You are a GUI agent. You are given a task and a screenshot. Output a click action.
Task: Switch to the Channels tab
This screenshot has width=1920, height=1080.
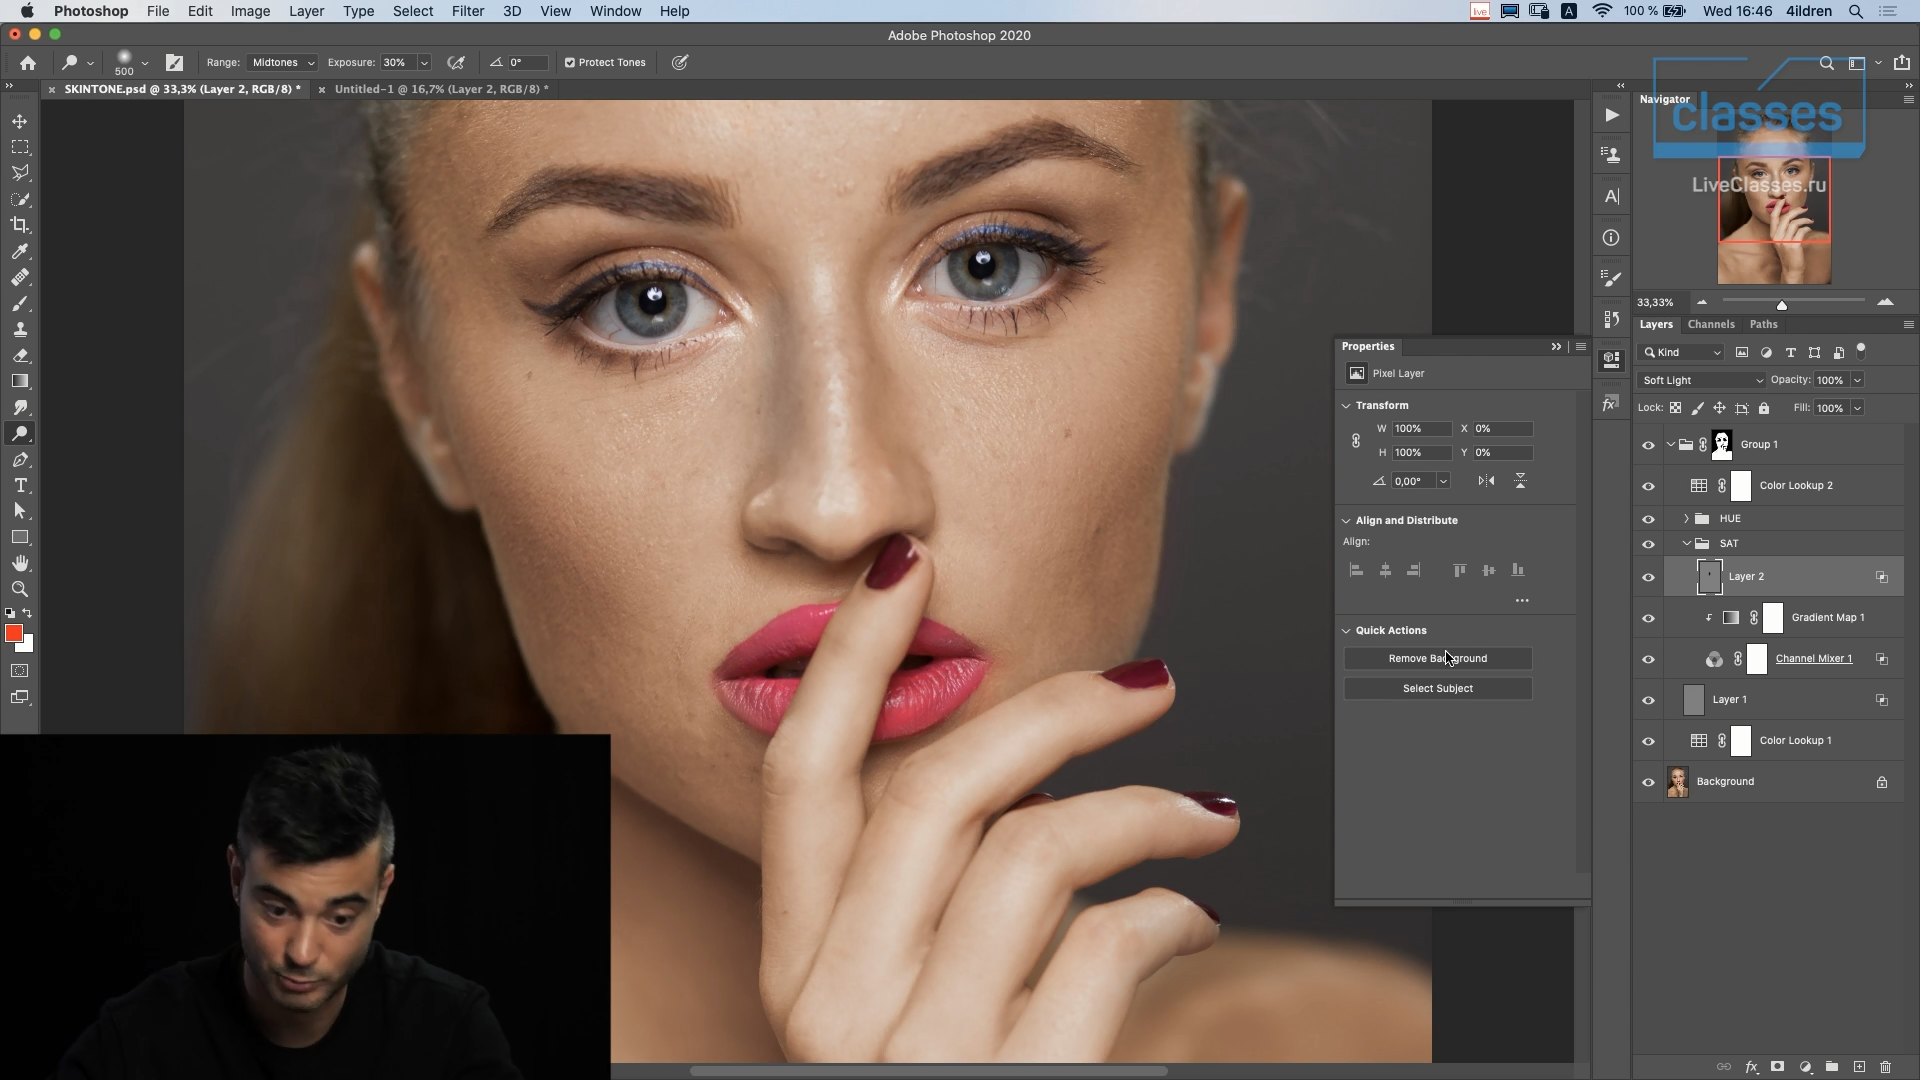click(1710, 324)
